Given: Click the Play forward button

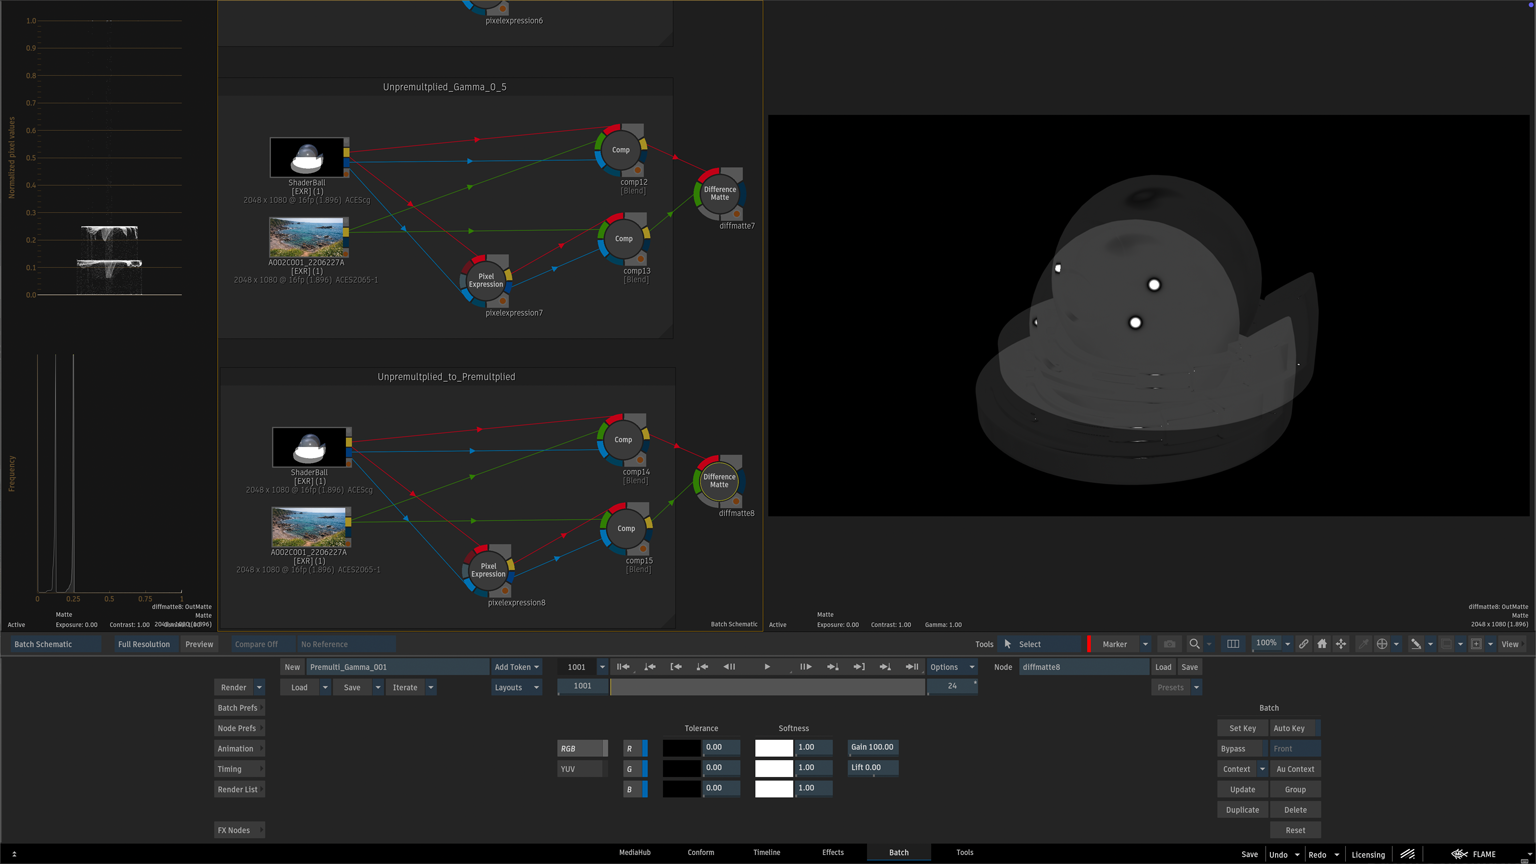Looking at the screenshot, I should point(767,667).
